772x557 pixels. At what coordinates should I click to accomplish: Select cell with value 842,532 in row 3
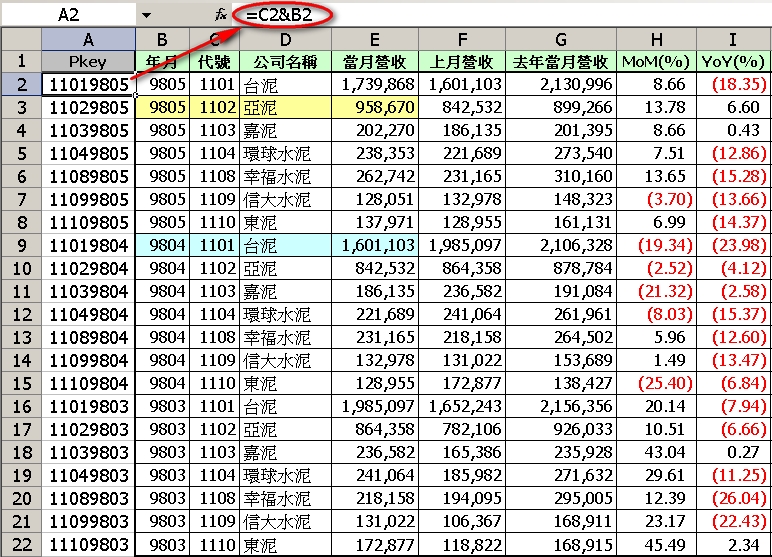click(x=462, y=107)
